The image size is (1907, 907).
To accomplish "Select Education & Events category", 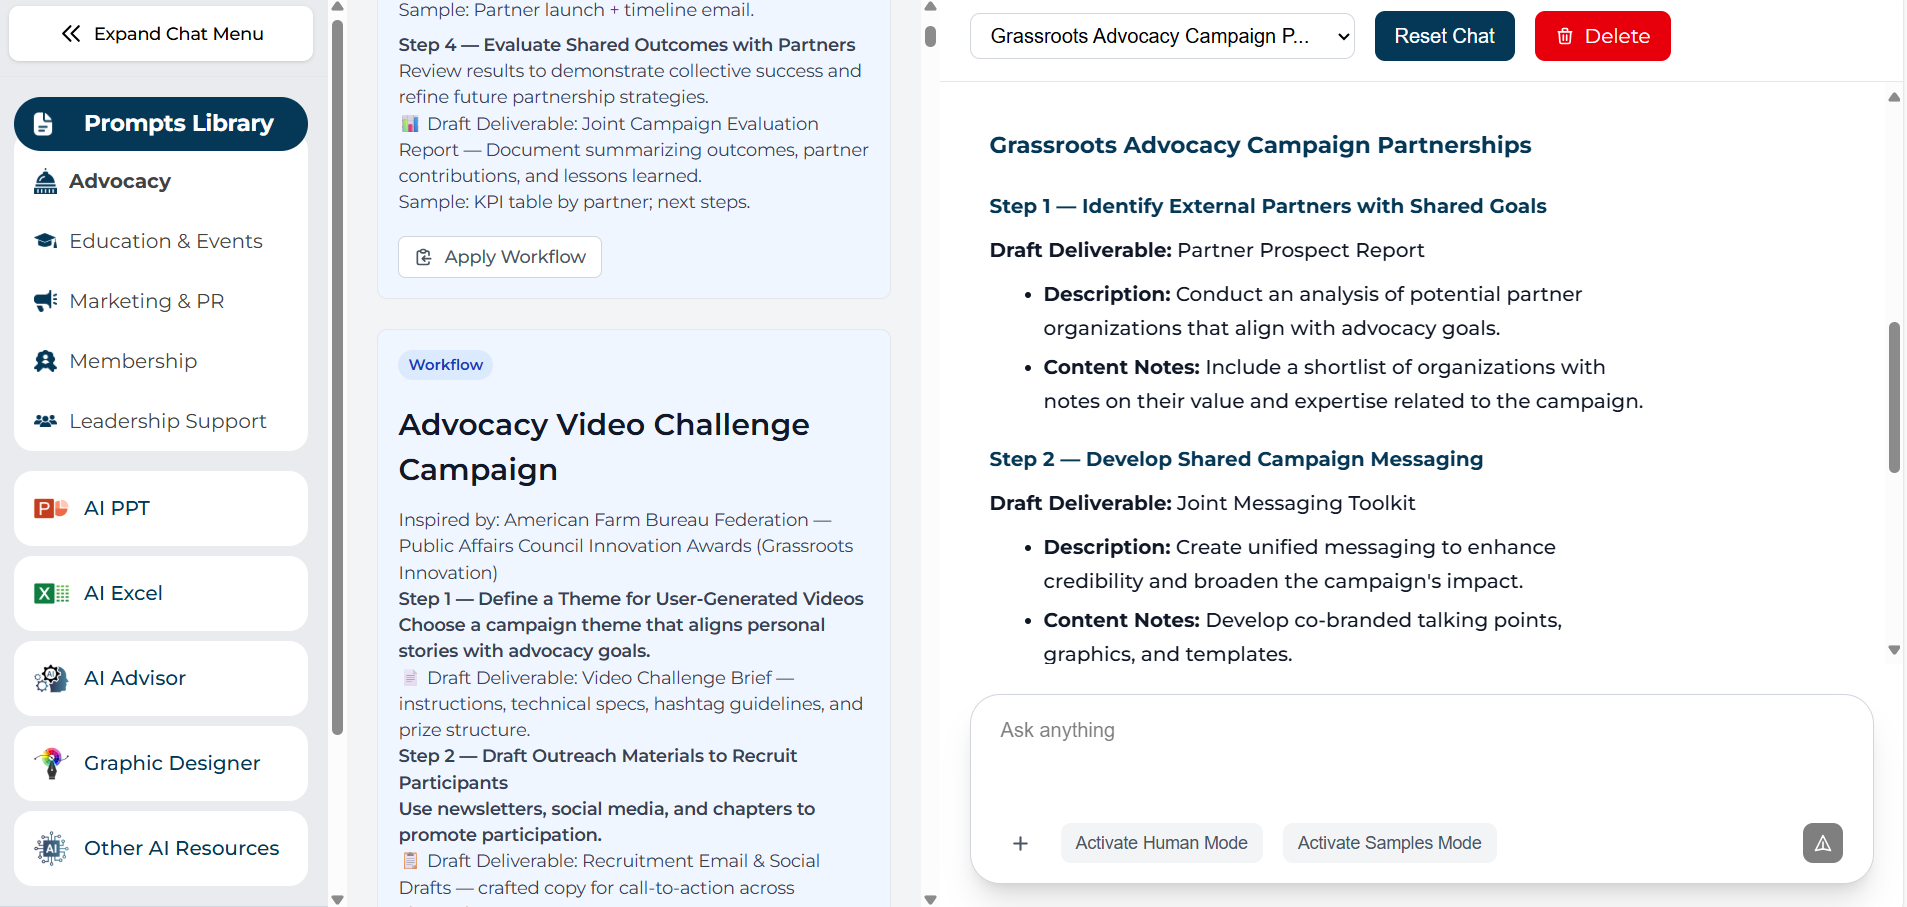I will click(x=161, y=241).
